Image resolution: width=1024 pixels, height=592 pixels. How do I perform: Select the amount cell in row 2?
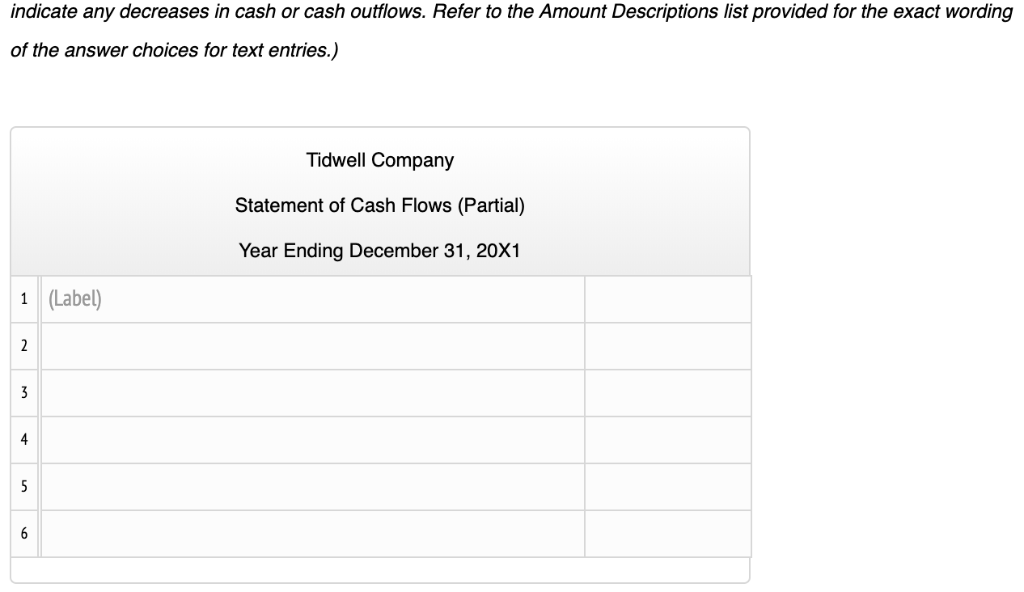(x=667, y=344)
